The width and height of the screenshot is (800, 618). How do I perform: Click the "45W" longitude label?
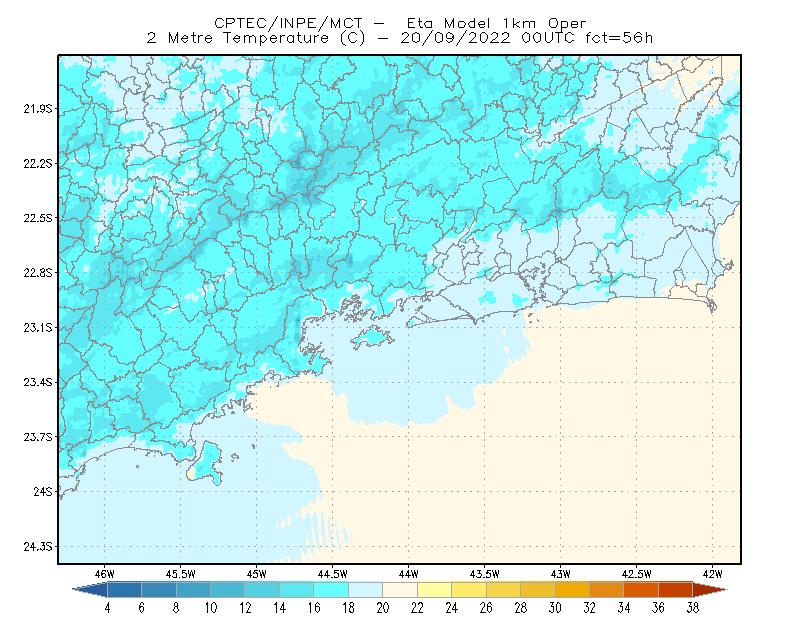pyautogui.click(x=257, y=574)
